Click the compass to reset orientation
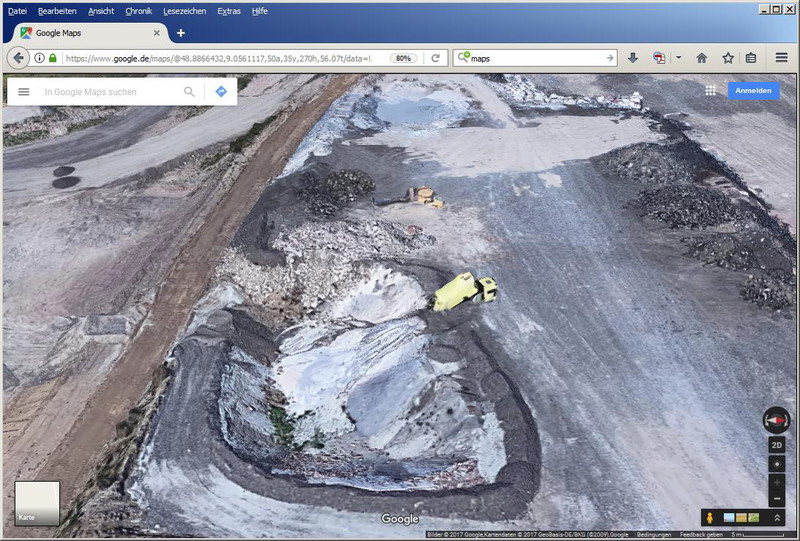The image size is (800, 541). pos(776,420)
